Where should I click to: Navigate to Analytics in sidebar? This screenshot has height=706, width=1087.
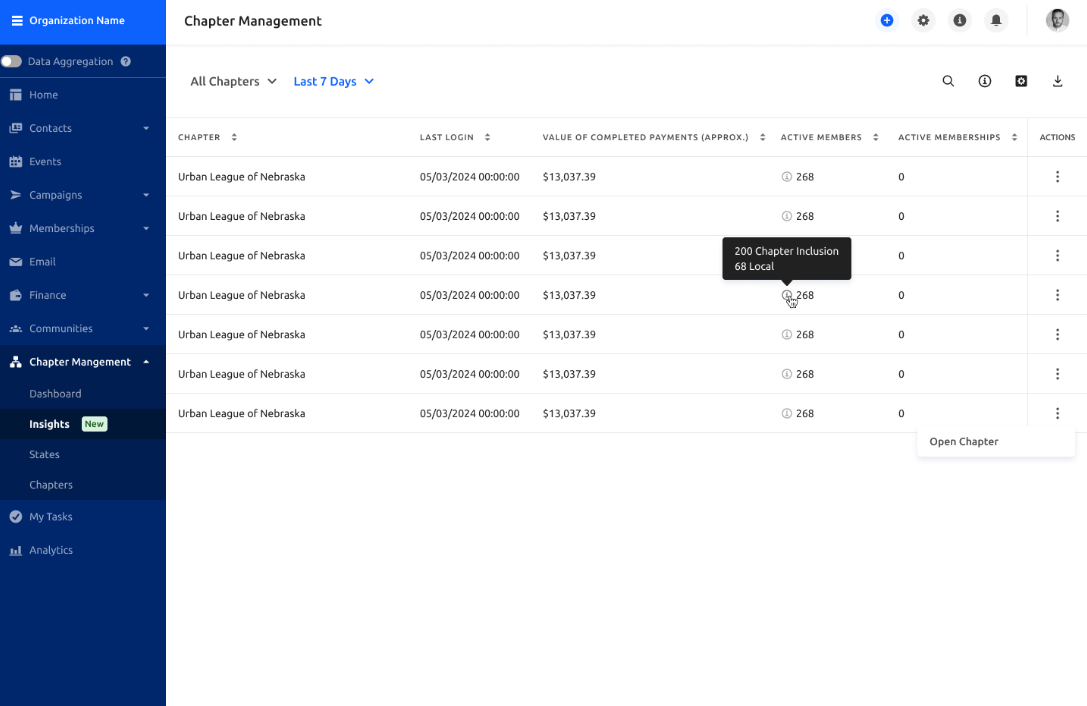51,550
